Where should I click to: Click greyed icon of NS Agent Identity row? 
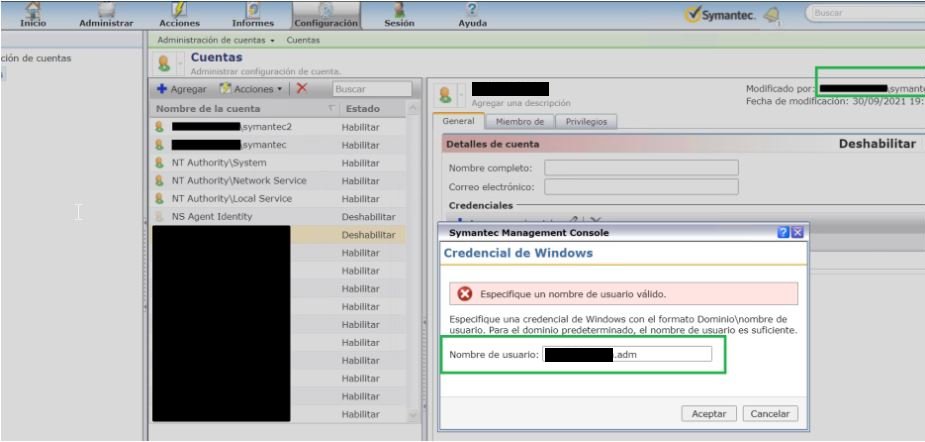pyautogui.click(x=159, y=217)
